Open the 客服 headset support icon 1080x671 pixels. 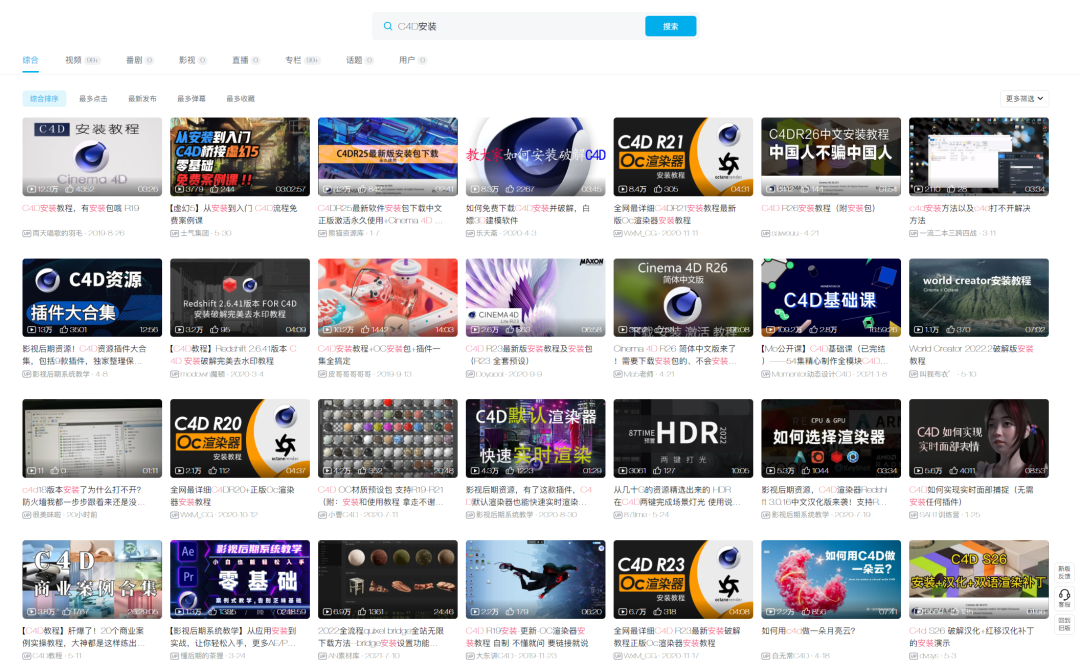tap(1064, 597)
